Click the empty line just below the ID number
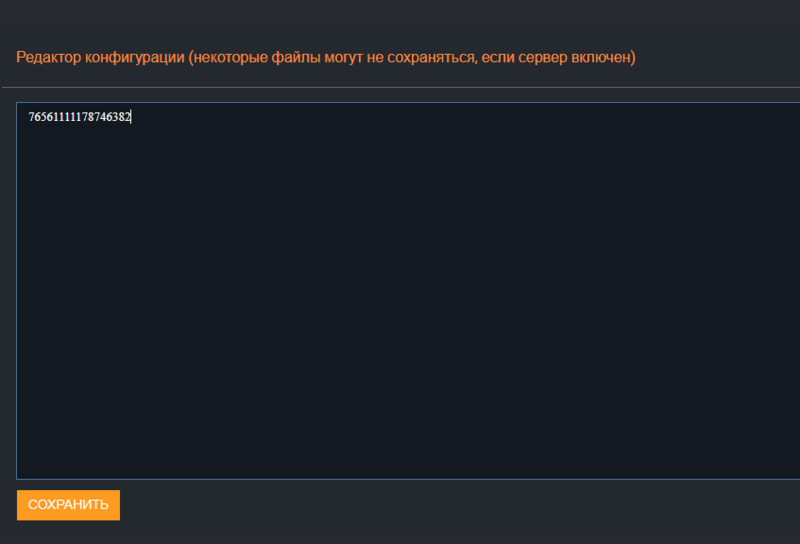 [x=80, y=134]
